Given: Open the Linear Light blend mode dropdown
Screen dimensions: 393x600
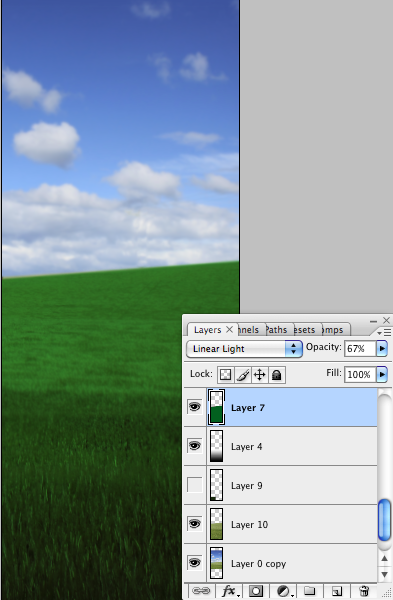Looking at the screenshot, I should [244, 349].
